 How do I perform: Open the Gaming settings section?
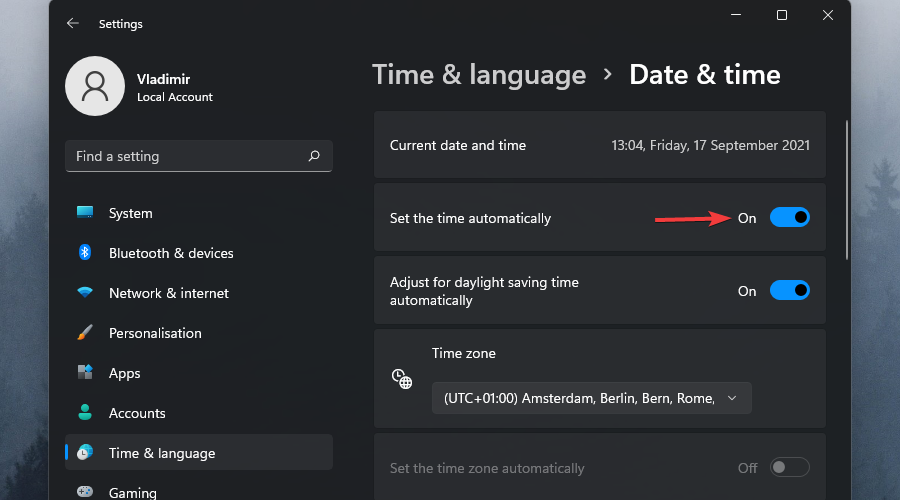click(x=132, y=492)
